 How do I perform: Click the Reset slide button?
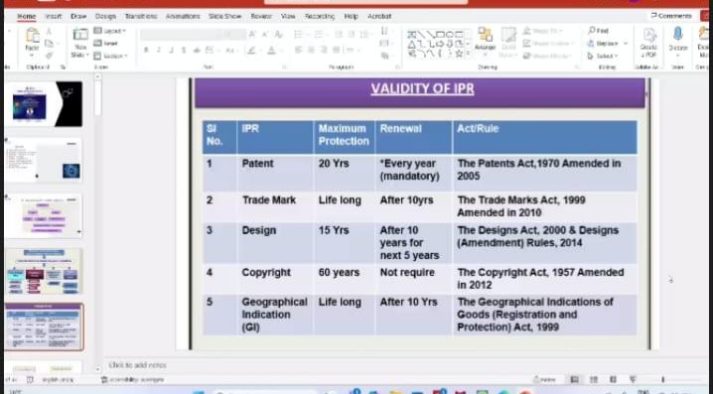pyautogui.click(x=106, y=43)
